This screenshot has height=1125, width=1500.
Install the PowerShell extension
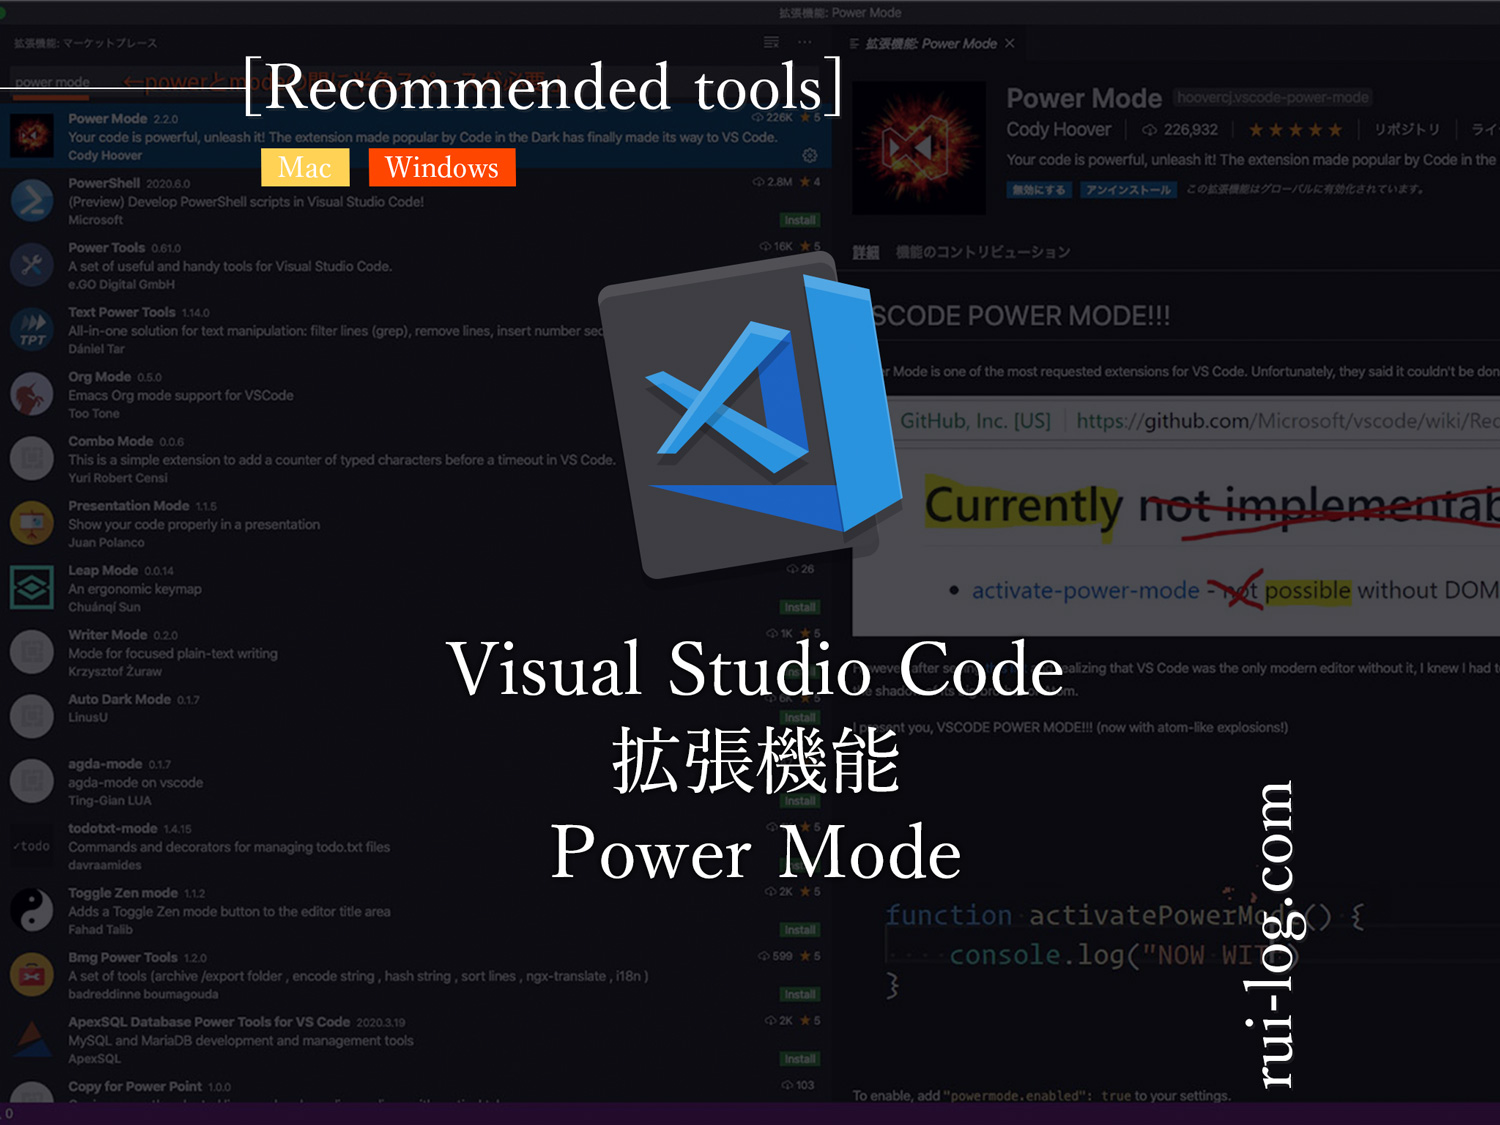click(x=799, y=220)
